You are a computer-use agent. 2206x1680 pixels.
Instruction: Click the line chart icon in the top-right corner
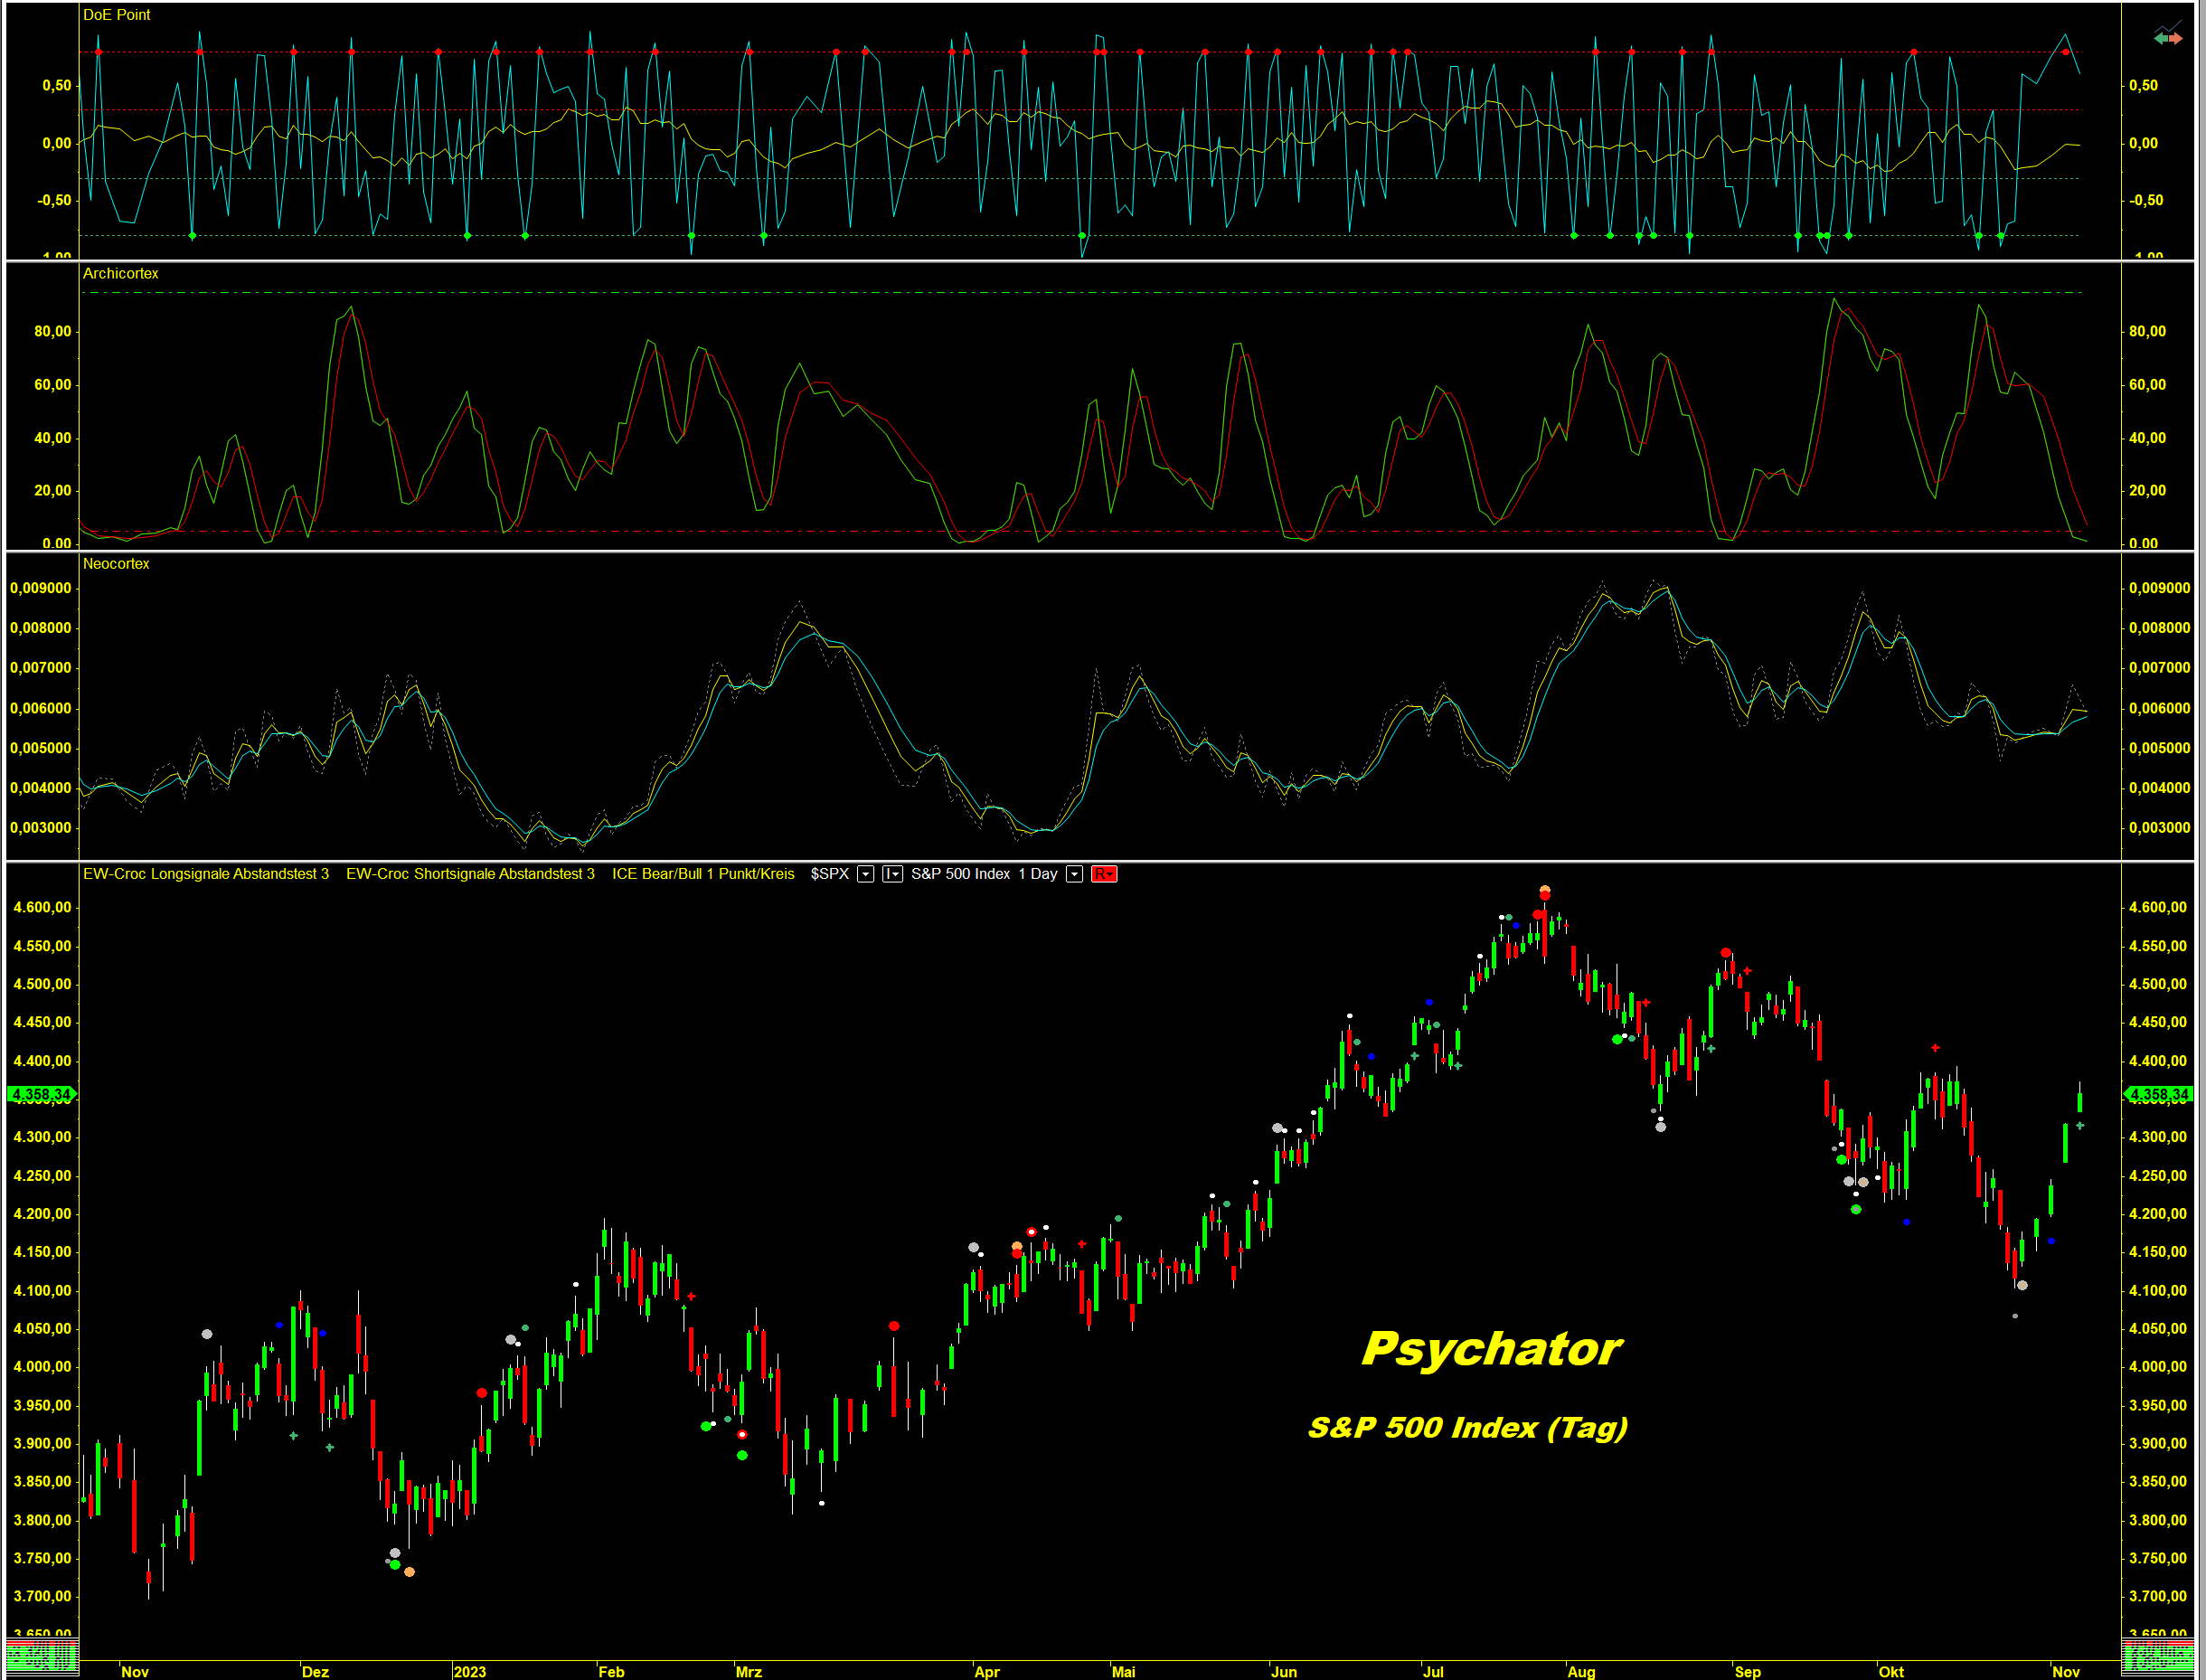coord(2170,27)
